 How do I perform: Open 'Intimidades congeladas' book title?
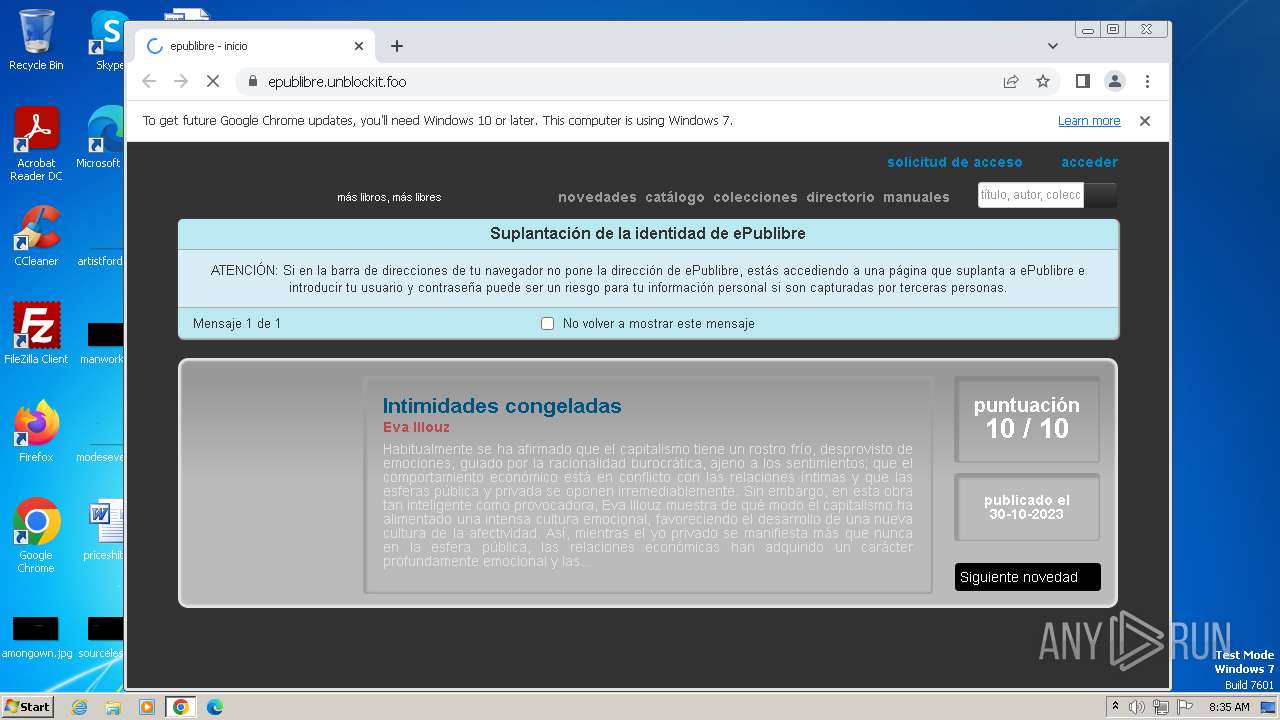click(x=502, y=406)
